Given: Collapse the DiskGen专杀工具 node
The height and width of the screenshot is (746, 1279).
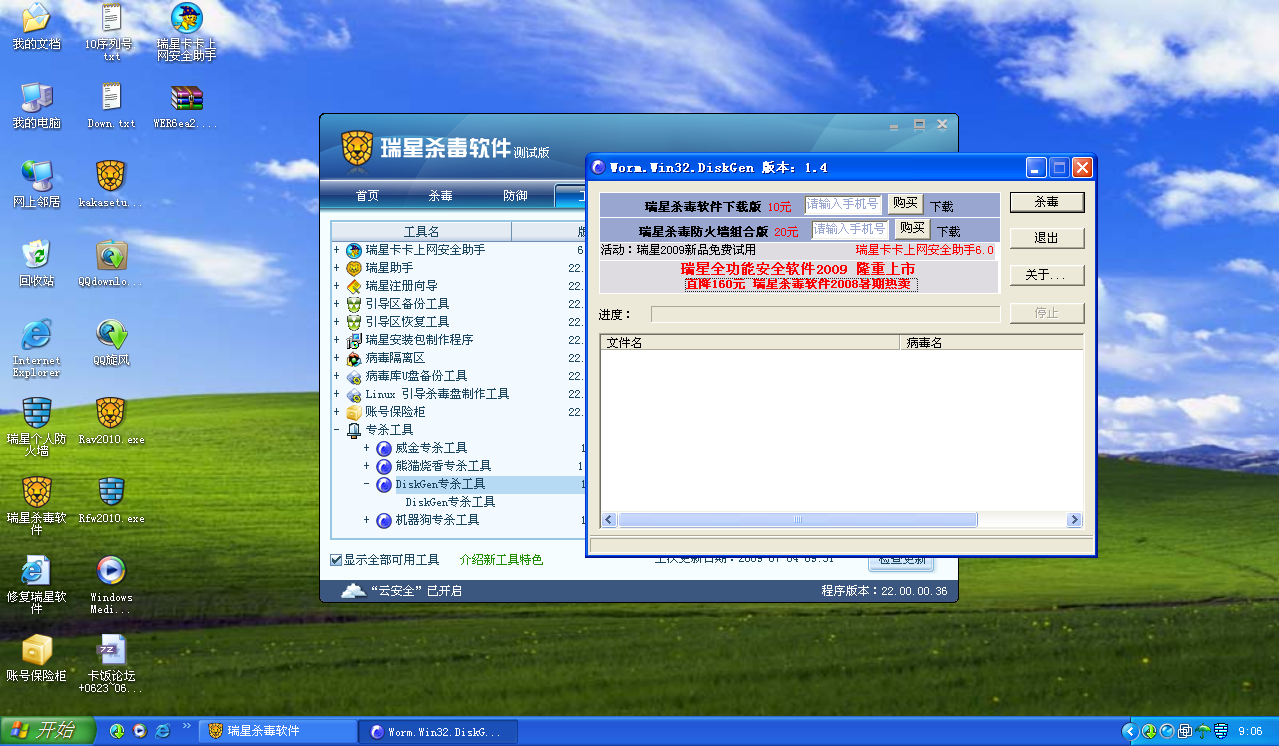Looking at the screenshot, I should click(x=367, y=484).
